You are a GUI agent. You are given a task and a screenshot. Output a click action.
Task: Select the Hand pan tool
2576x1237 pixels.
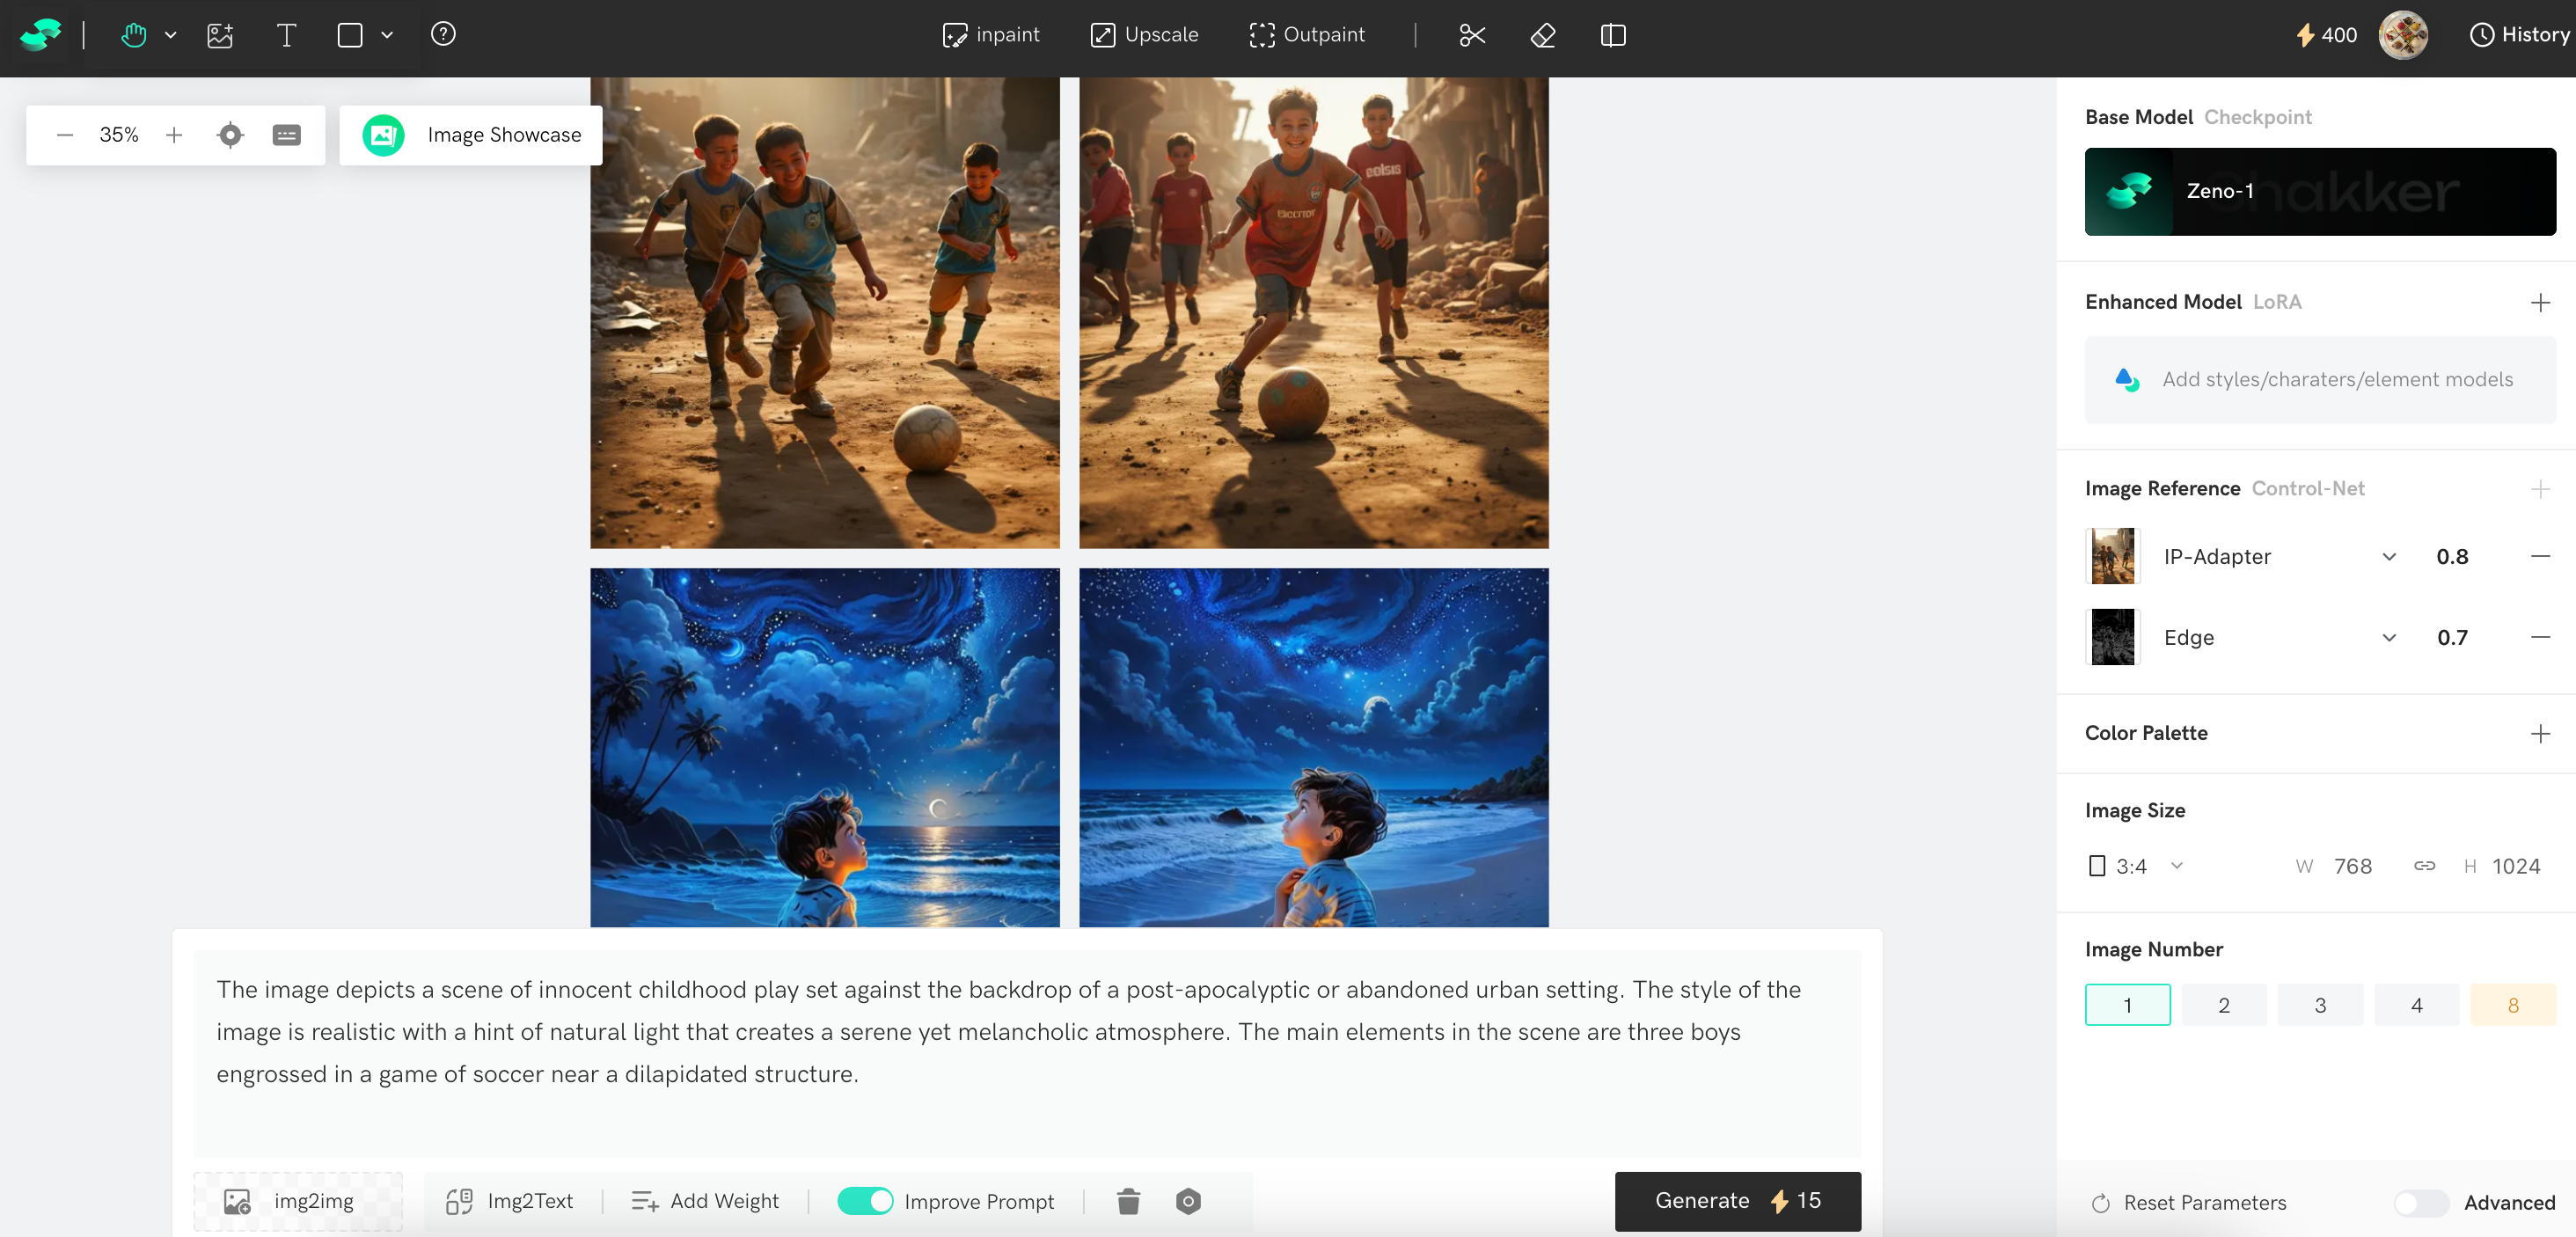click(x=133, y=35)
